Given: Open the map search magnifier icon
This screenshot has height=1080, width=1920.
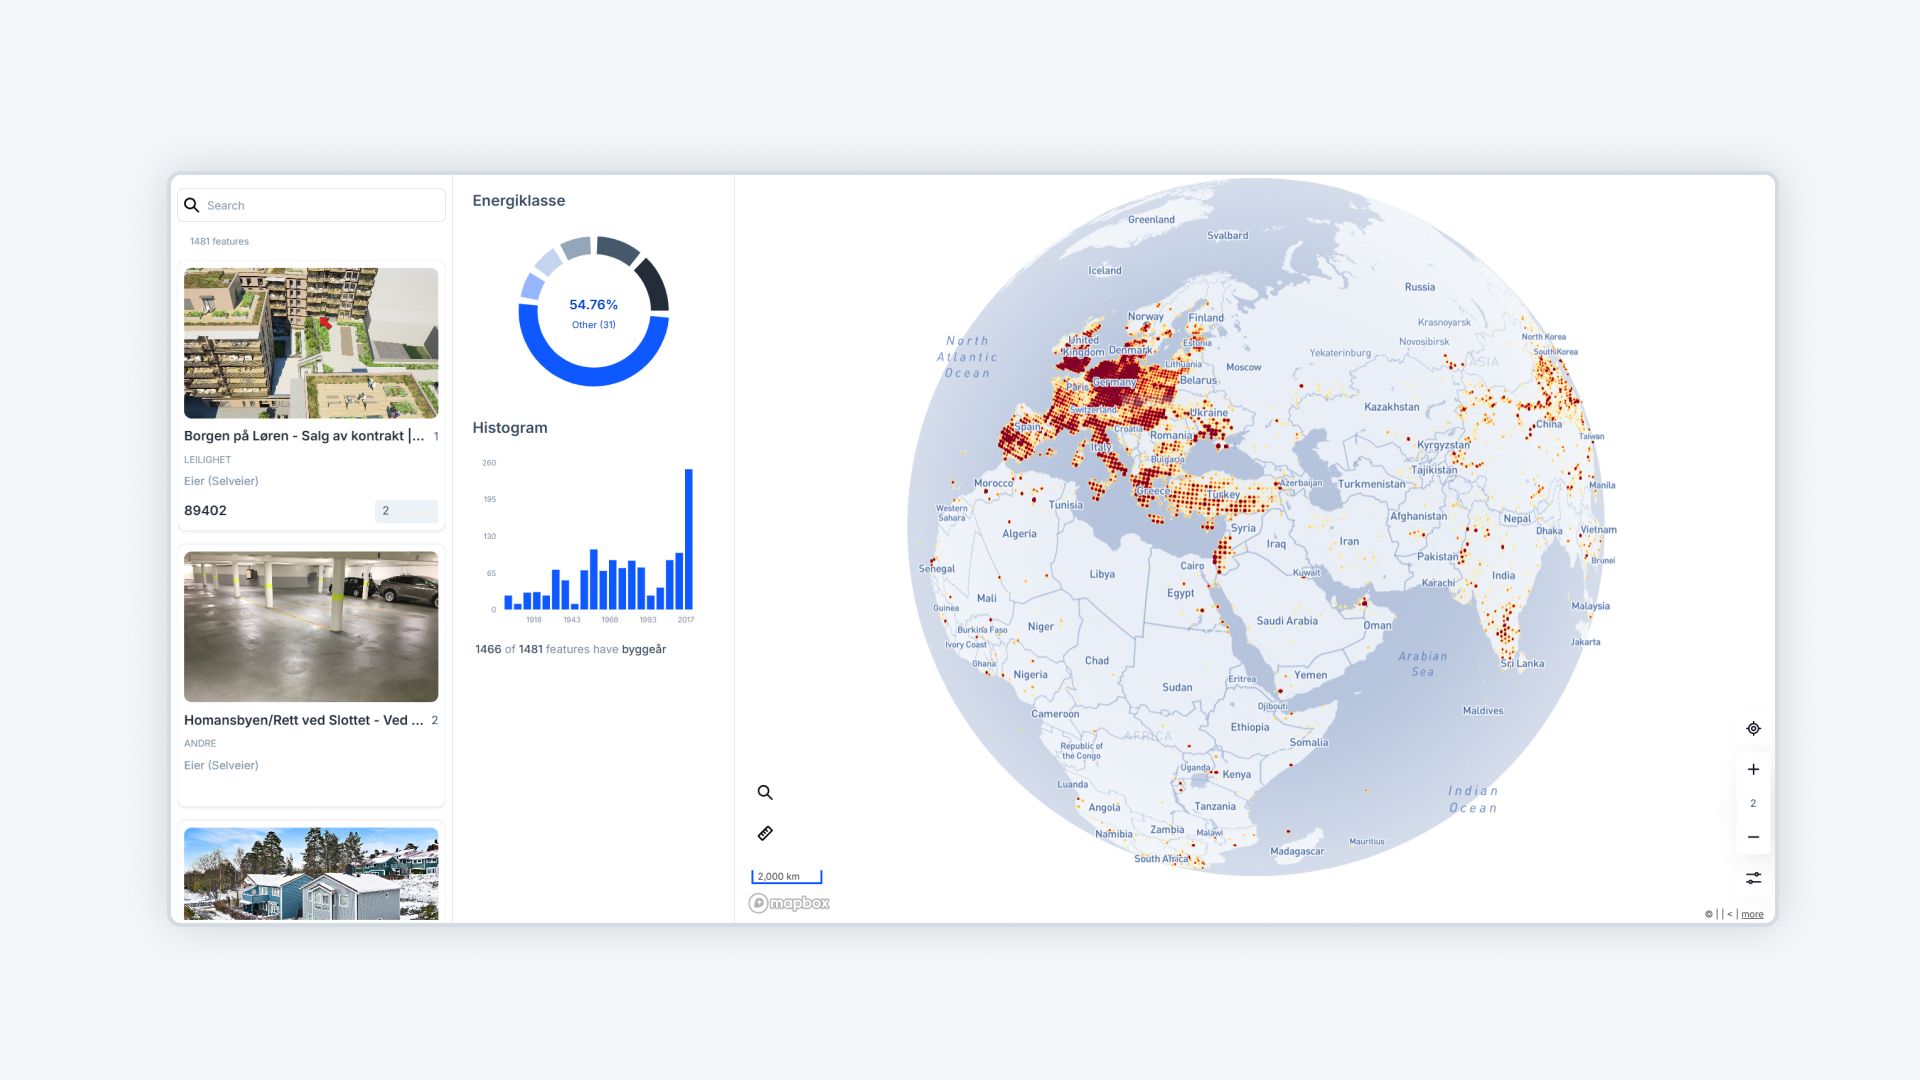Looking at the screenshot, I should (x=765, y=792).
